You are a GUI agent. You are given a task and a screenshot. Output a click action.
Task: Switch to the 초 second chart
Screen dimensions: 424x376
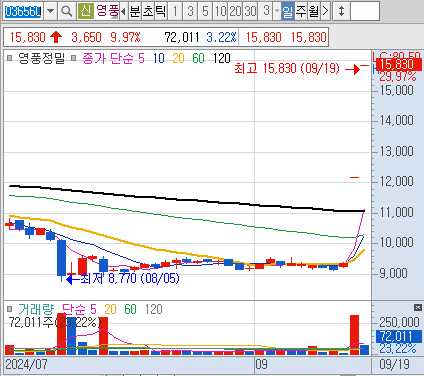pyautogui.click(x=148, y=12)
